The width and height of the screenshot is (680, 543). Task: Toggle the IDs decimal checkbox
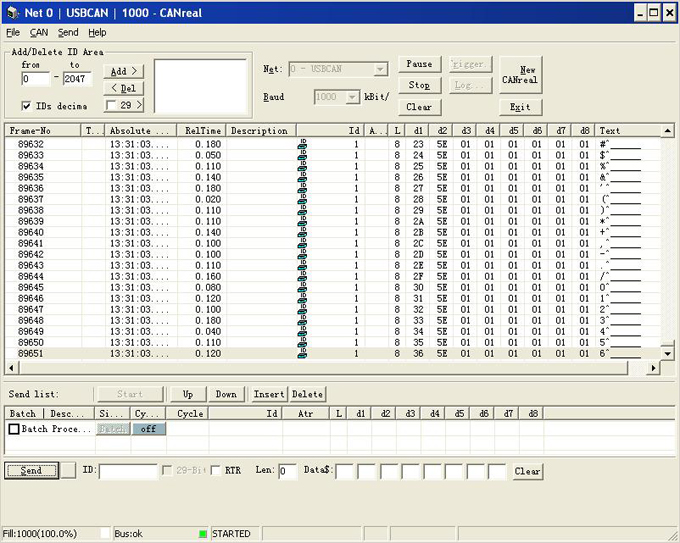[27, 105]
